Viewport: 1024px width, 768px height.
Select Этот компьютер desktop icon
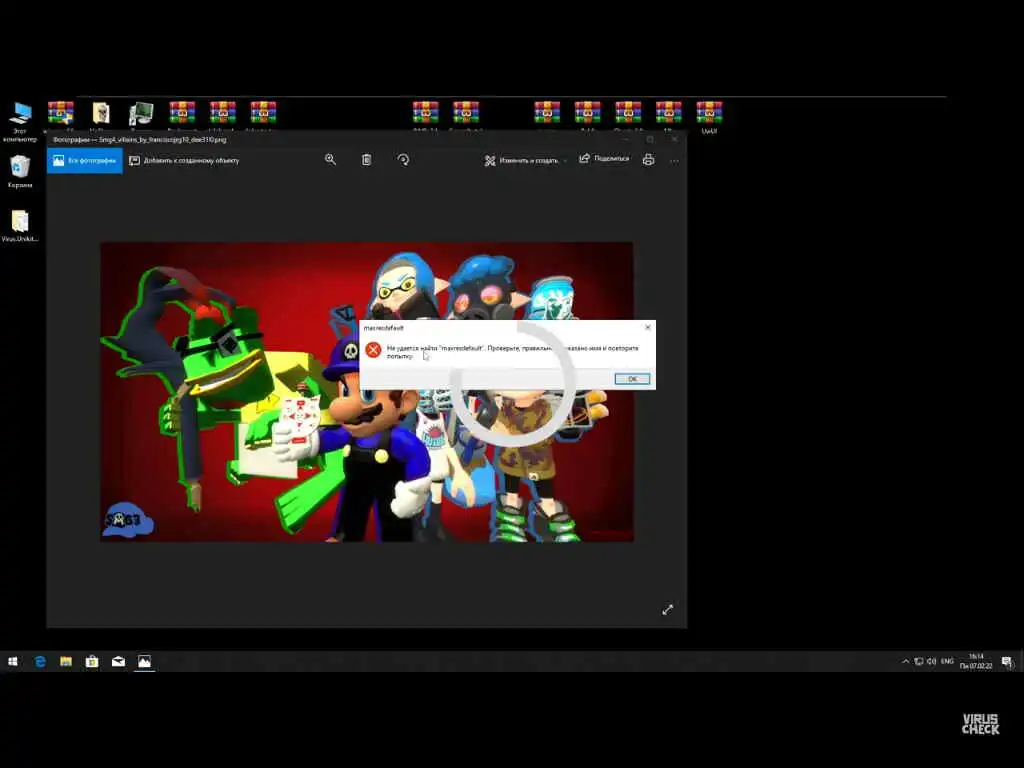(x=20, y=121)
